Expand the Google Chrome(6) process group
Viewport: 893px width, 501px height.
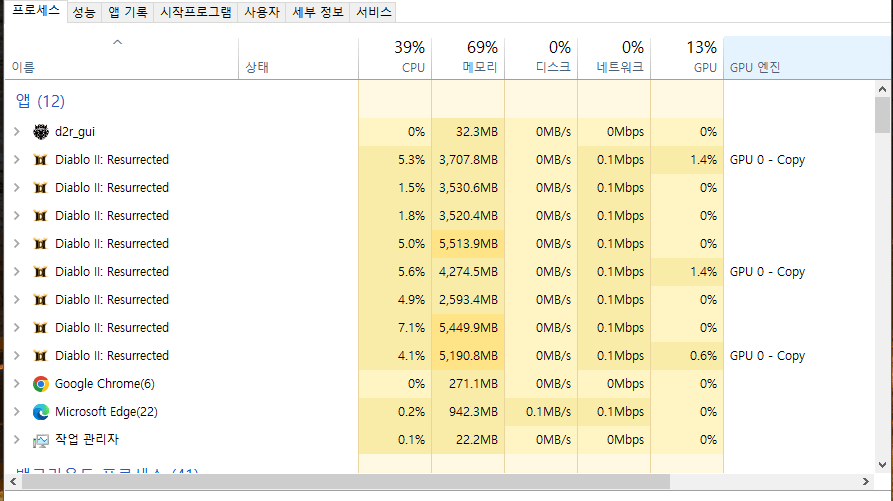tap(17, 384)
